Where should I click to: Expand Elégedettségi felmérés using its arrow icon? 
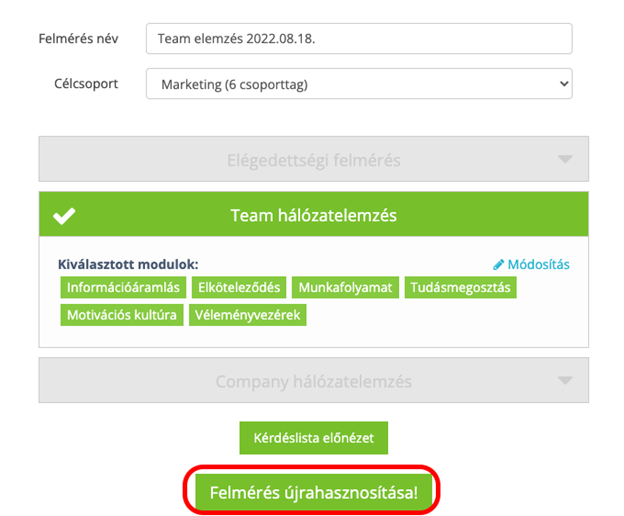tap(565, 159)
